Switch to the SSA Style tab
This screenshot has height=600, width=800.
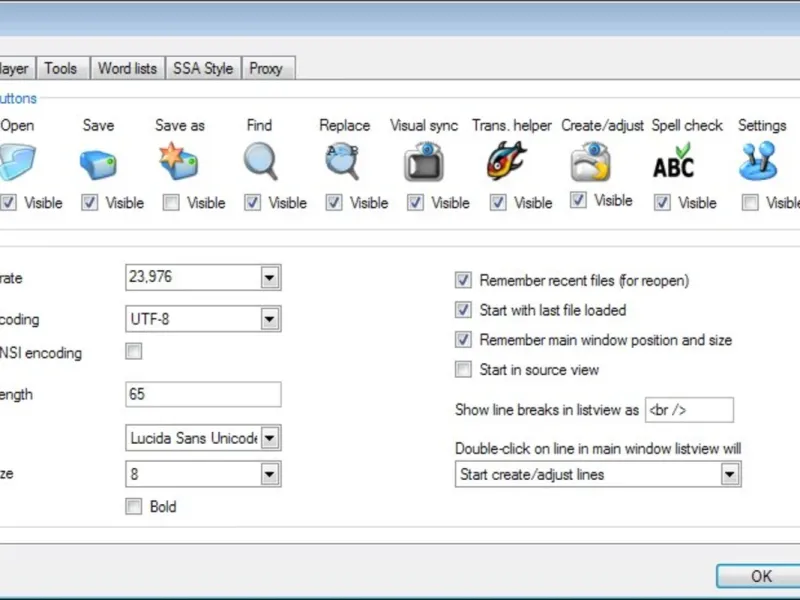coord(203,68)
